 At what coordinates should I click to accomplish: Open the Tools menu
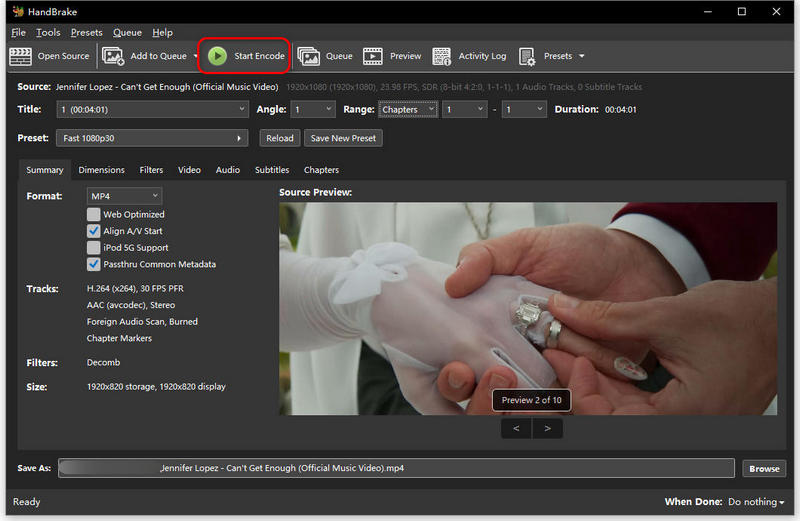[x=48, y=33]
